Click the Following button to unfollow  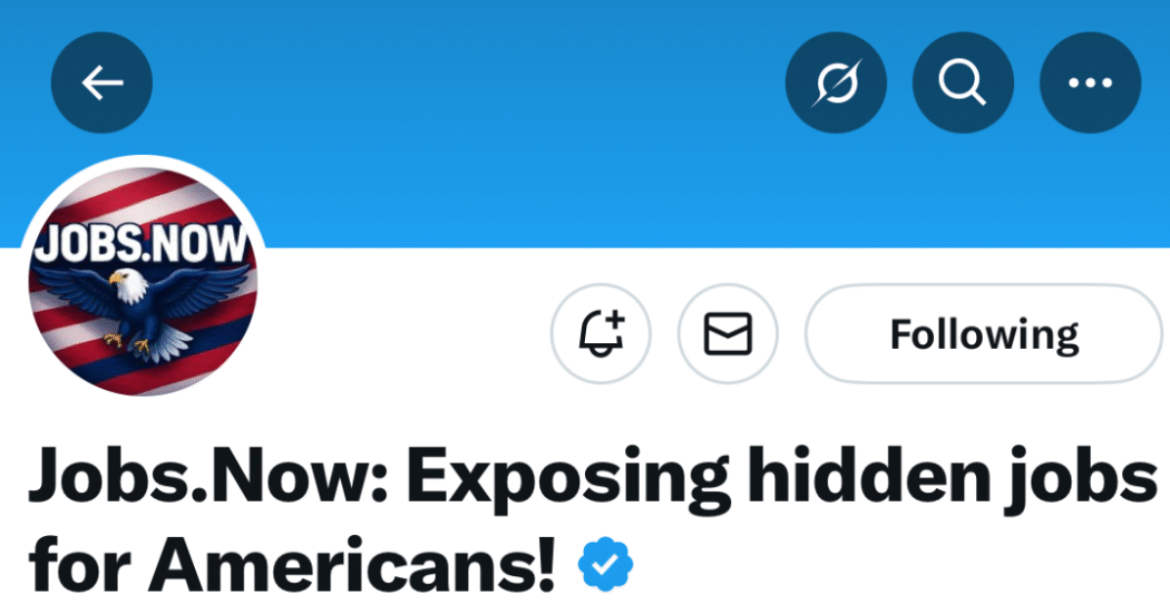(x=984, y=334)
